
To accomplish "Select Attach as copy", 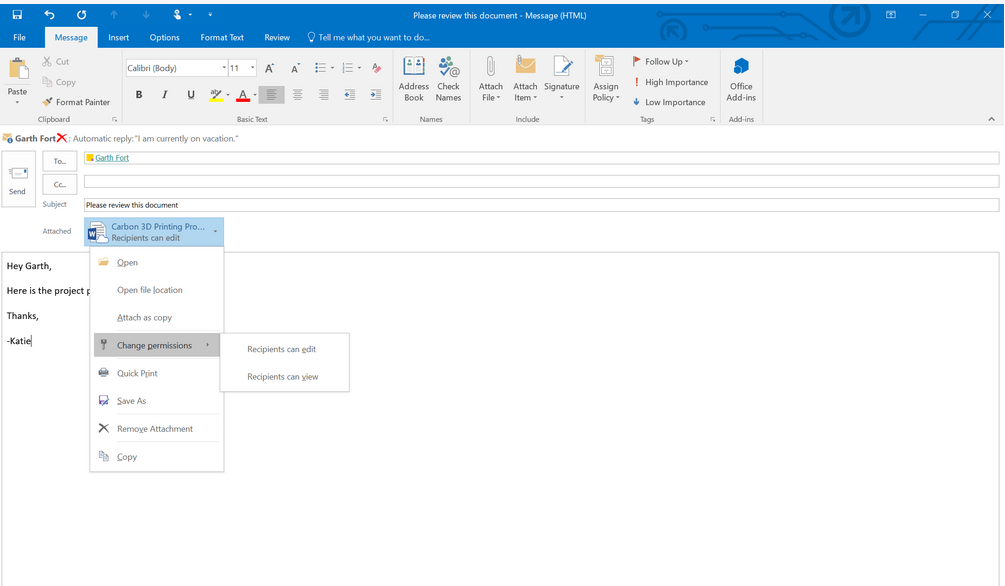I will click(x=157, y=317).
